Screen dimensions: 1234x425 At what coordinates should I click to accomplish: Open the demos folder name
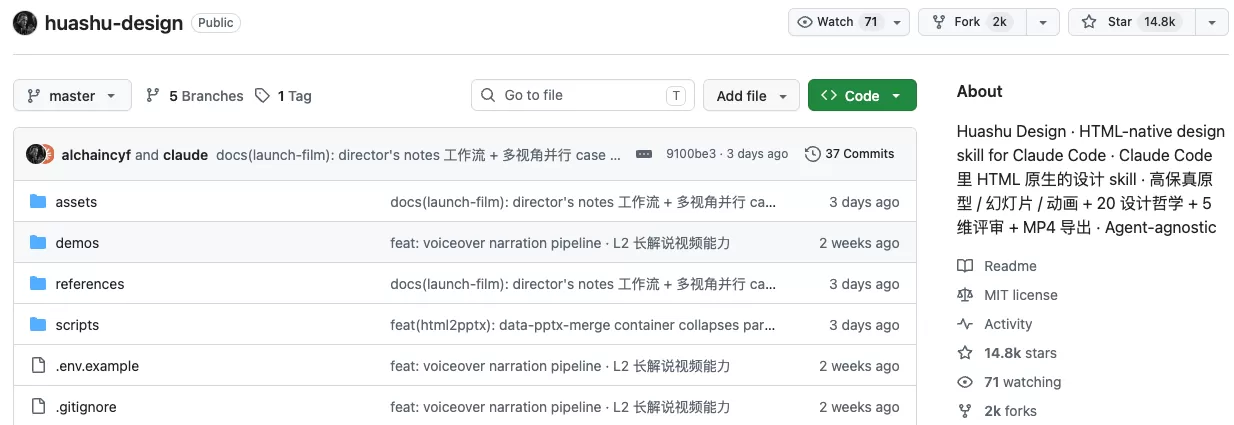pyautogui.click(x=77, y=243)
